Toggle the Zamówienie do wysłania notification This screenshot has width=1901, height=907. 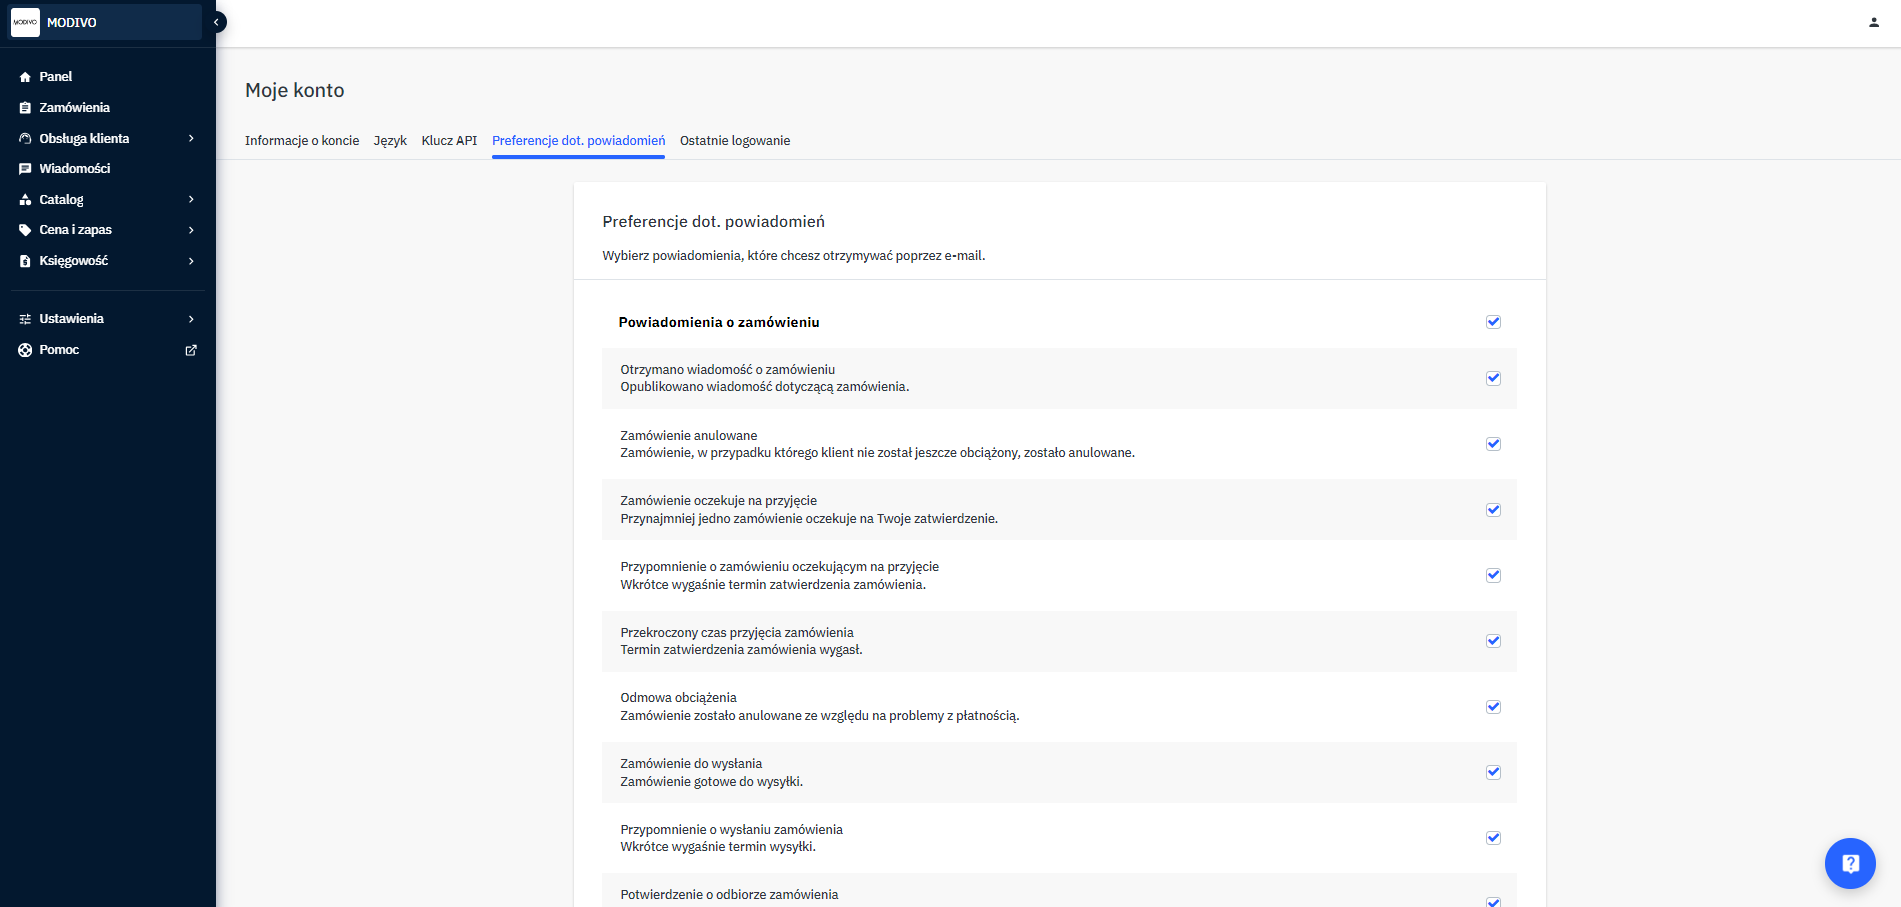tap(1493, 772)
